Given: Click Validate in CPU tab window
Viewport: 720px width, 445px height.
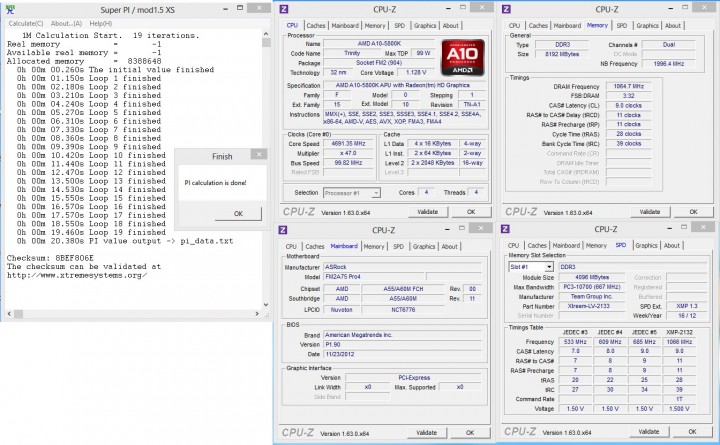Looking at the screenshot, I should (428, 212).
